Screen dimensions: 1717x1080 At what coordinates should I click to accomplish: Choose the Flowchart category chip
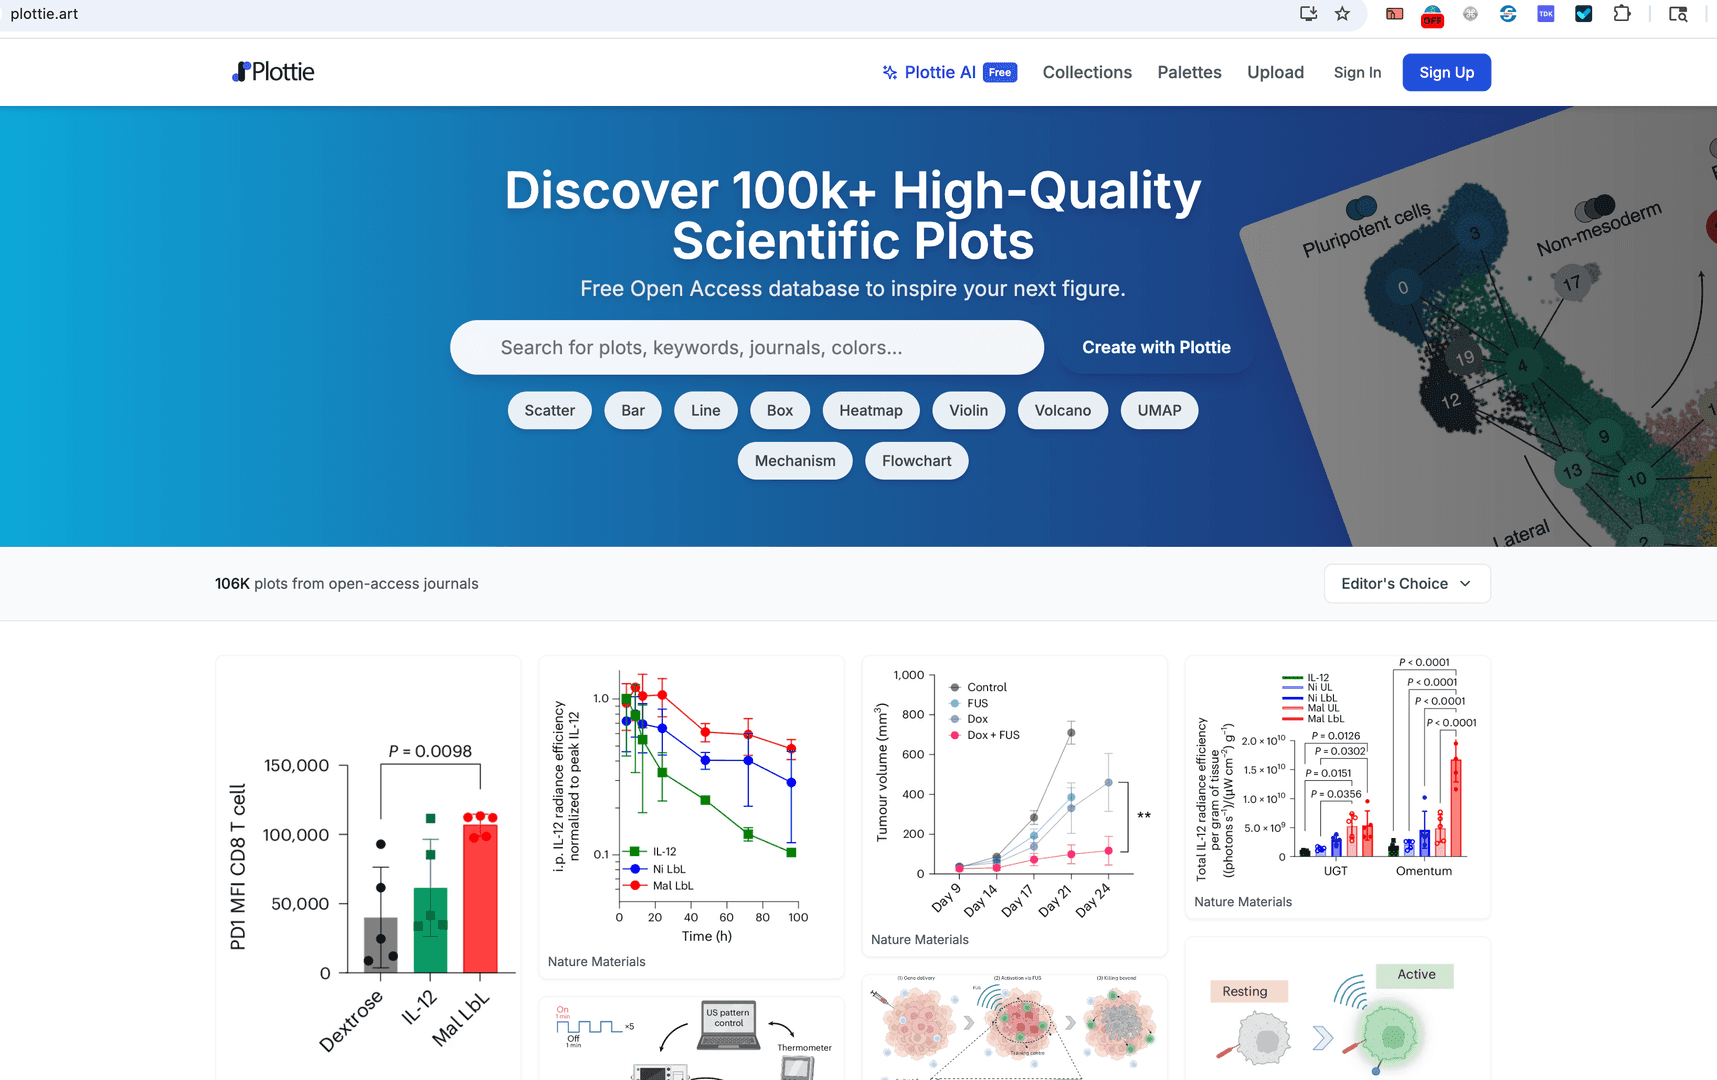point(916,461)
